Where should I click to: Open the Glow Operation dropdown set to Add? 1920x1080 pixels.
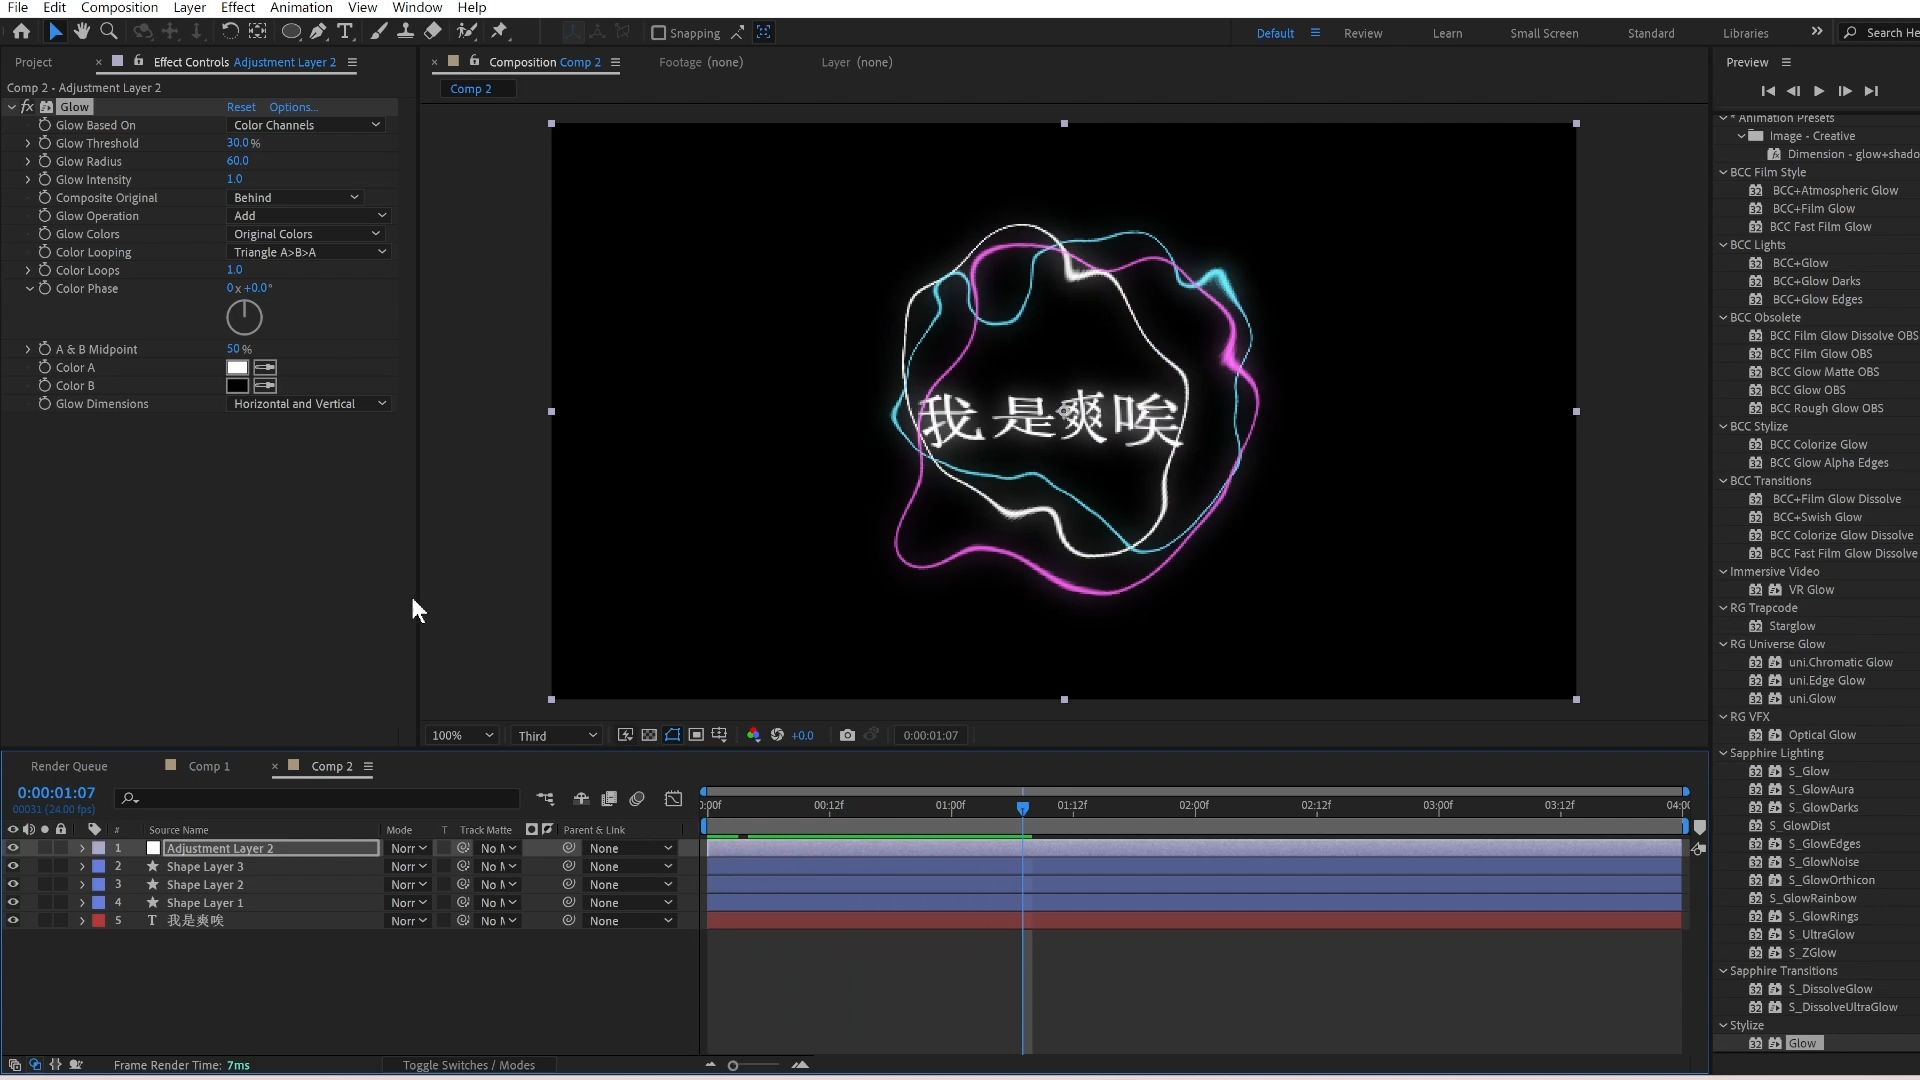[x=308, y=215]
